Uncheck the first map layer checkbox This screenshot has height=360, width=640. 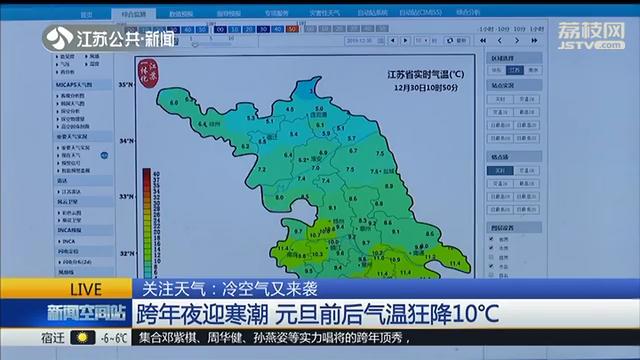491,239
